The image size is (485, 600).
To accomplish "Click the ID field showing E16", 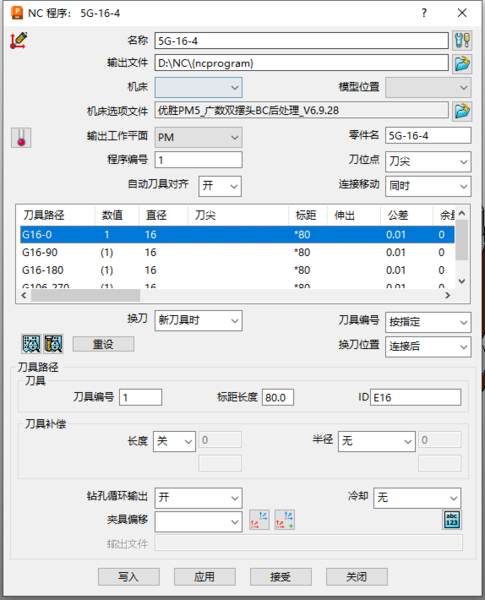I will click(x=415, y=397).
